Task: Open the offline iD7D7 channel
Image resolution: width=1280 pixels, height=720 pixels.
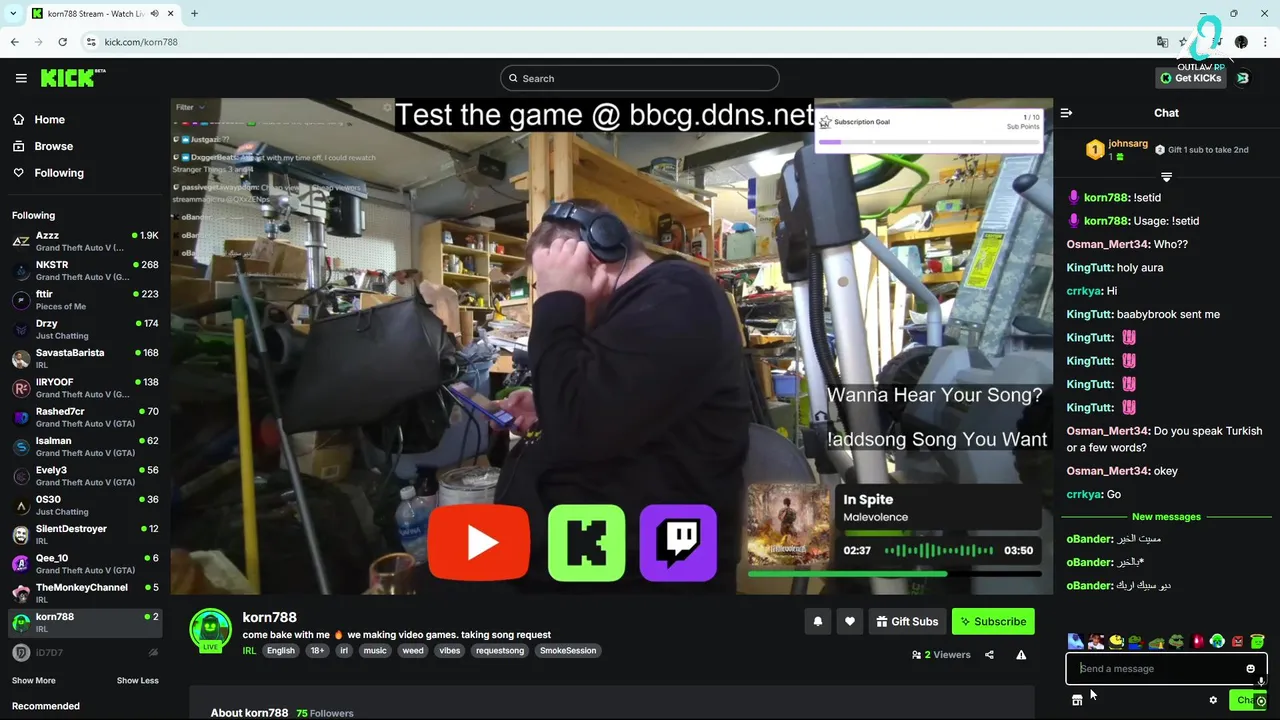Action: 84,652
